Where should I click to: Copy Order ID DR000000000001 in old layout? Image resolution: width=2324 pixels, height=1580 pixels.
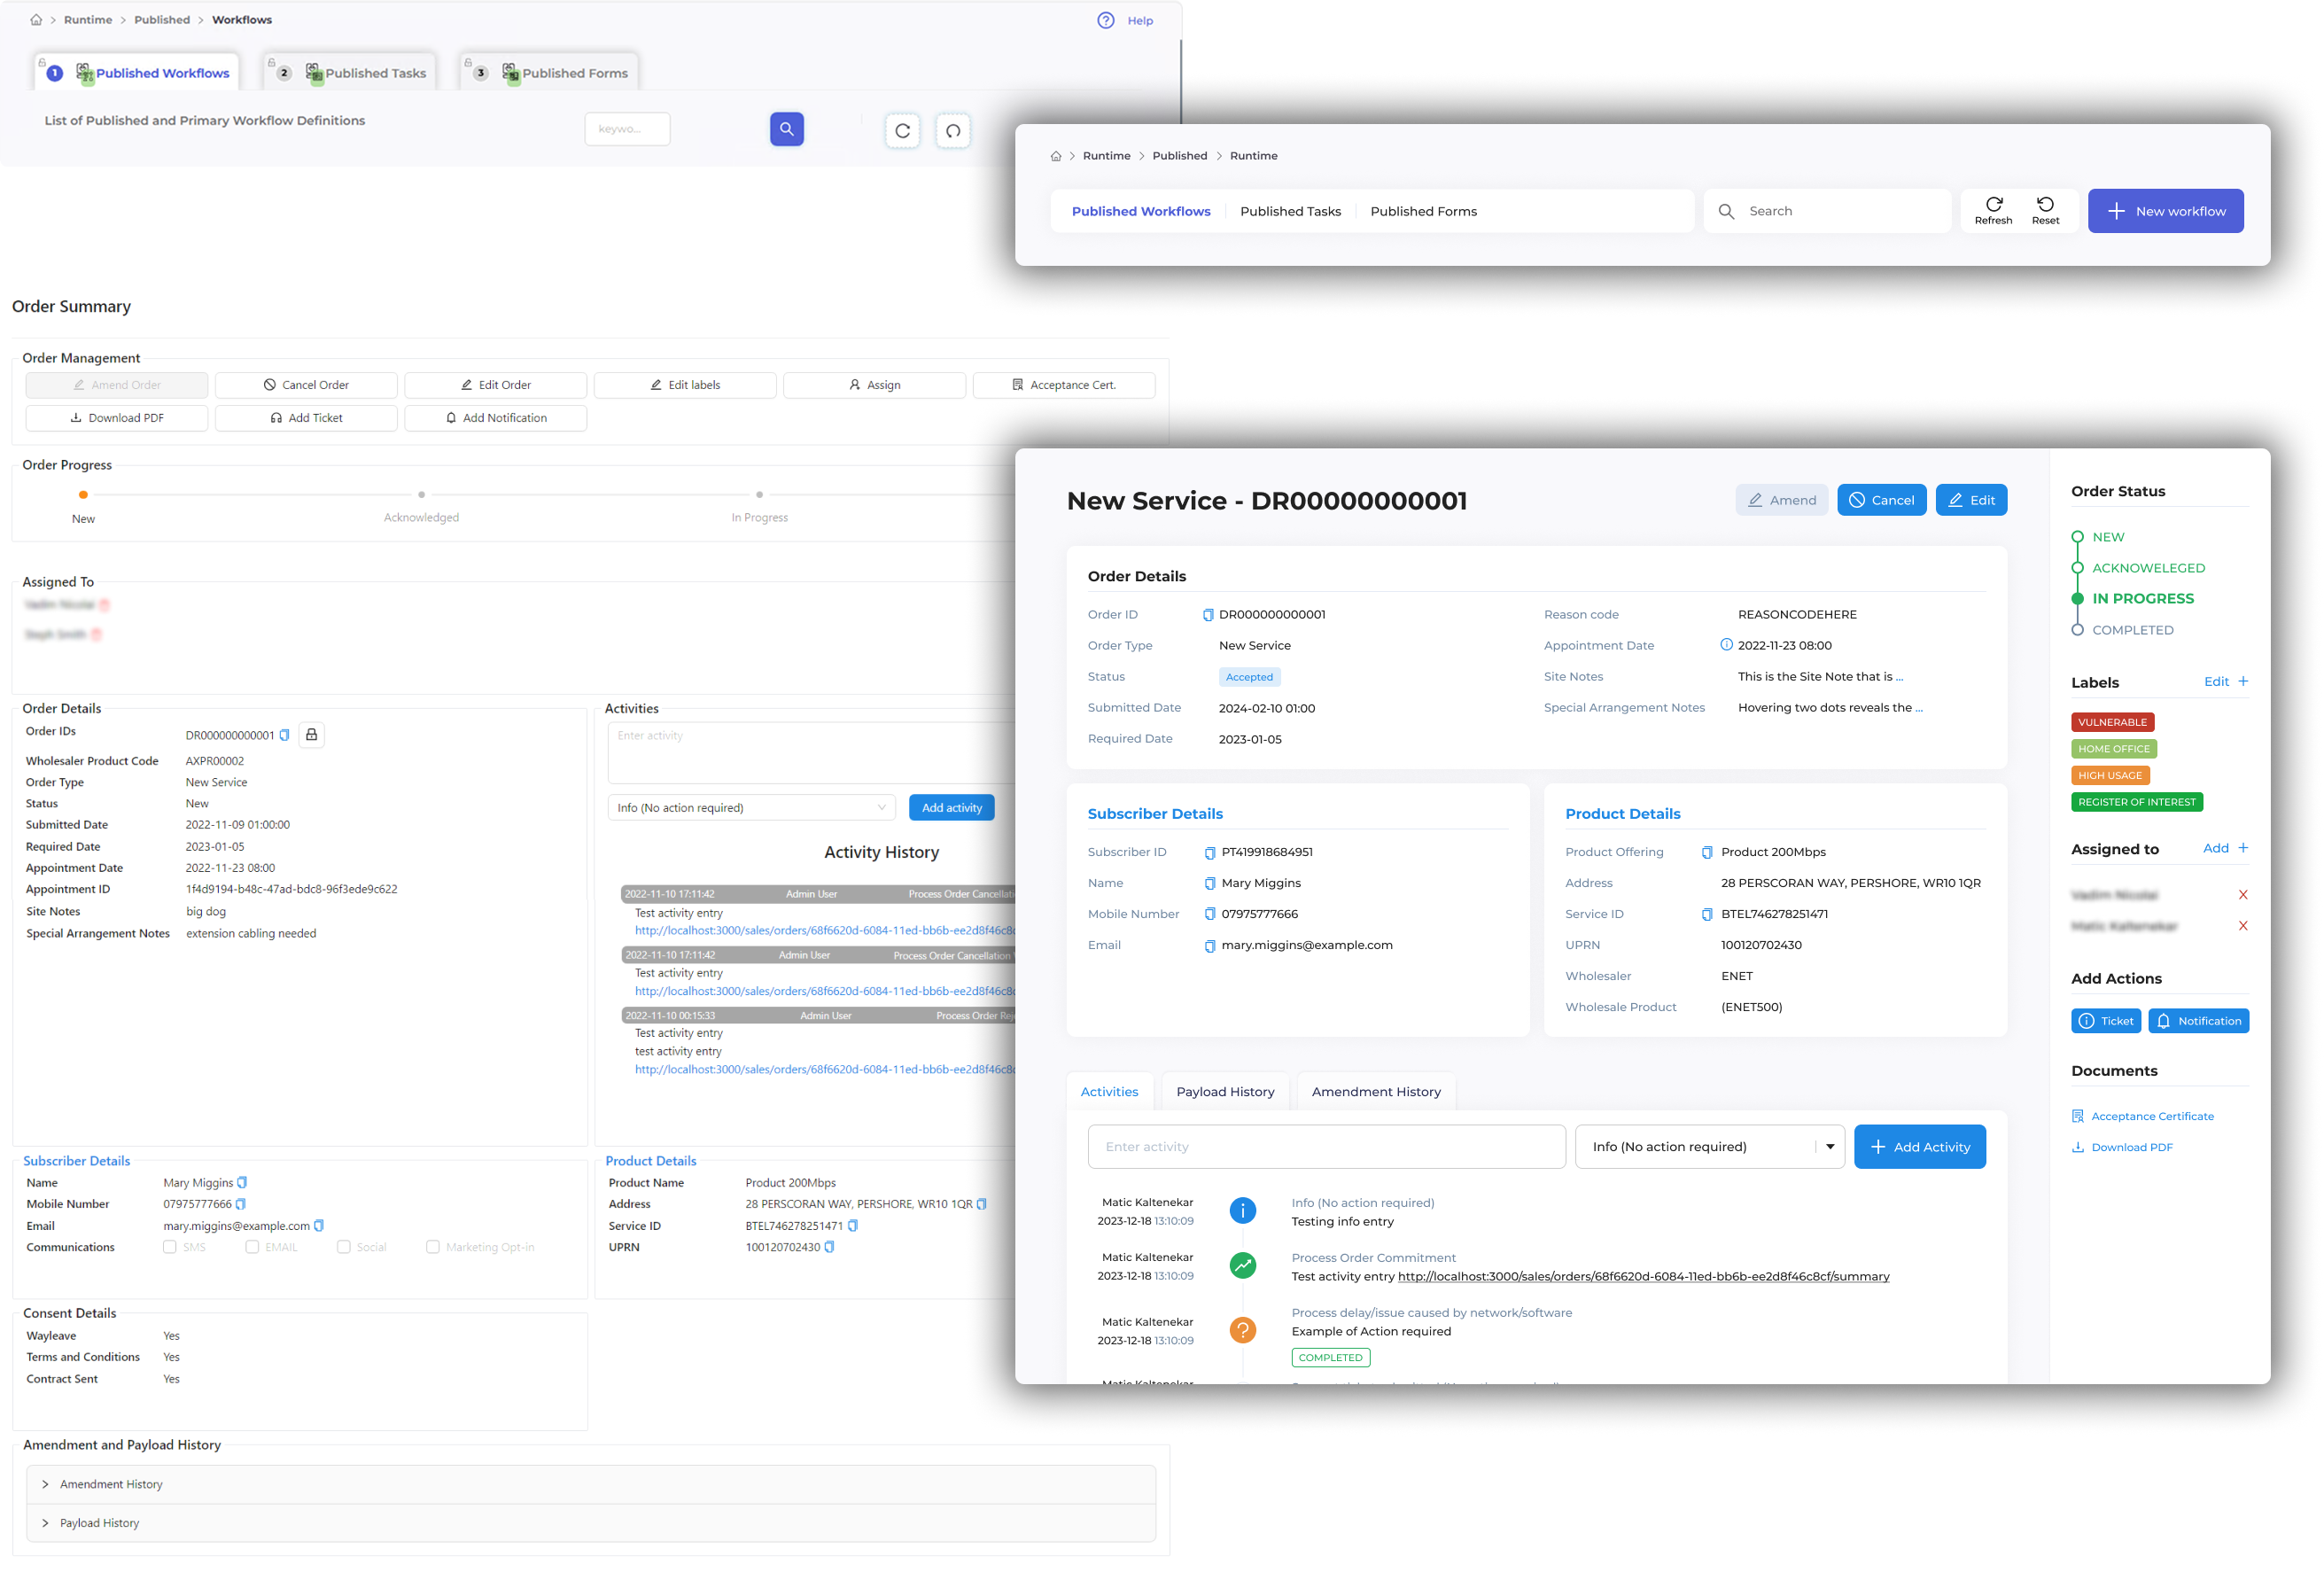coord(285,735)
